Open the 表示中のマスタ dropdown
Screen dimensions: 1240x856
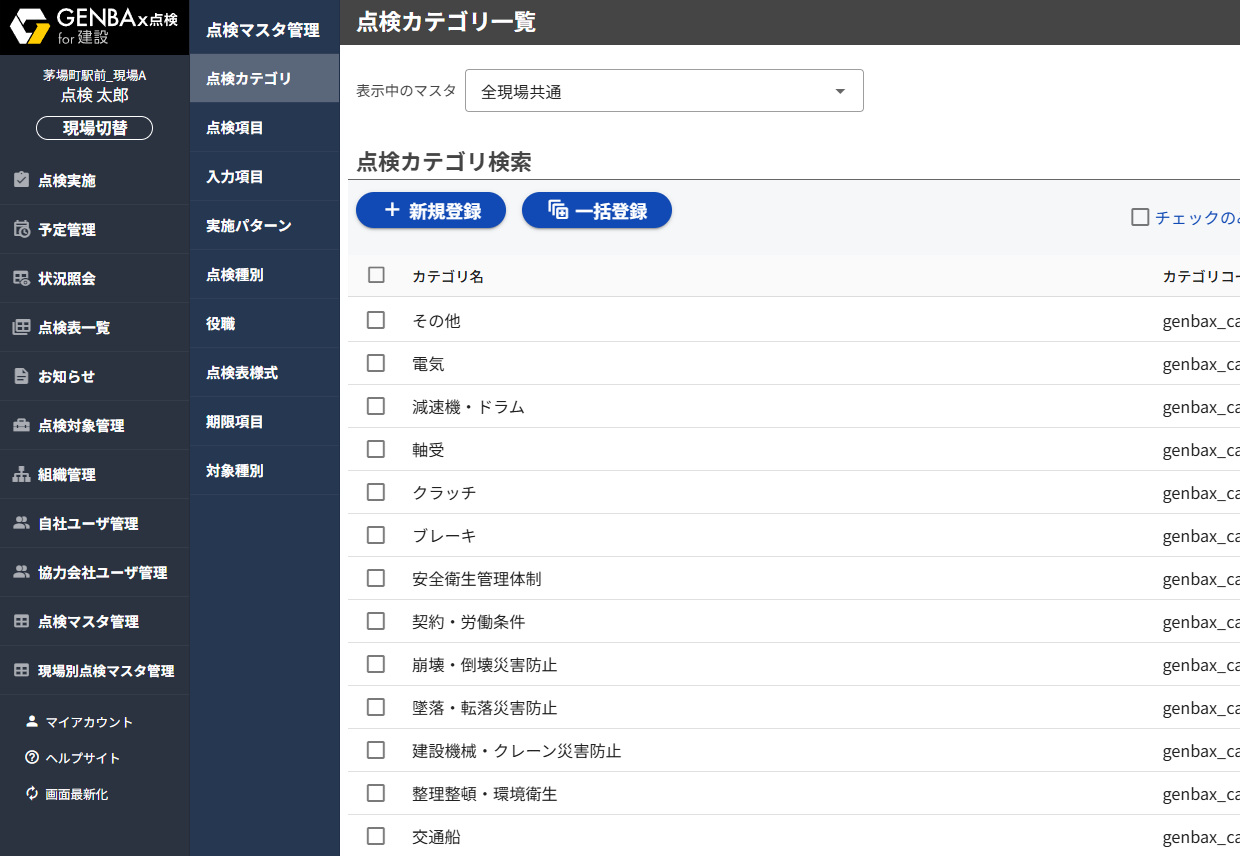coord(664,91)
